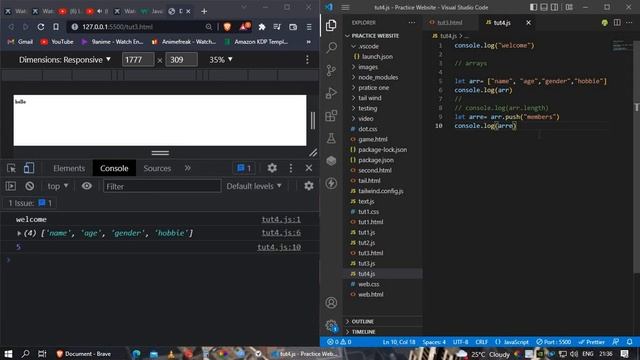This screenshot has height=360, width=640.
Task: Open Dimensions: Responsive dropdown
Action: pos(64,60)
